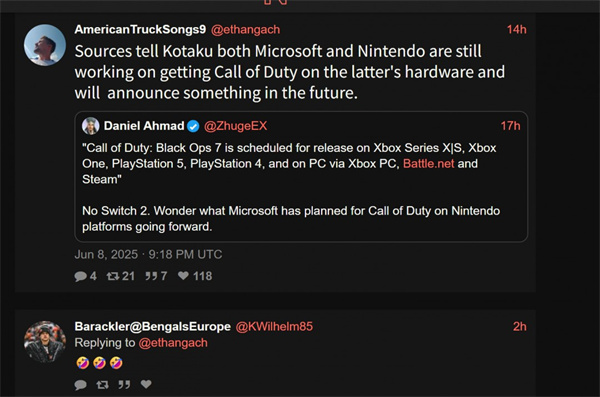
Task: Open the 2h reply timestamp
Action: coord(520,327)
